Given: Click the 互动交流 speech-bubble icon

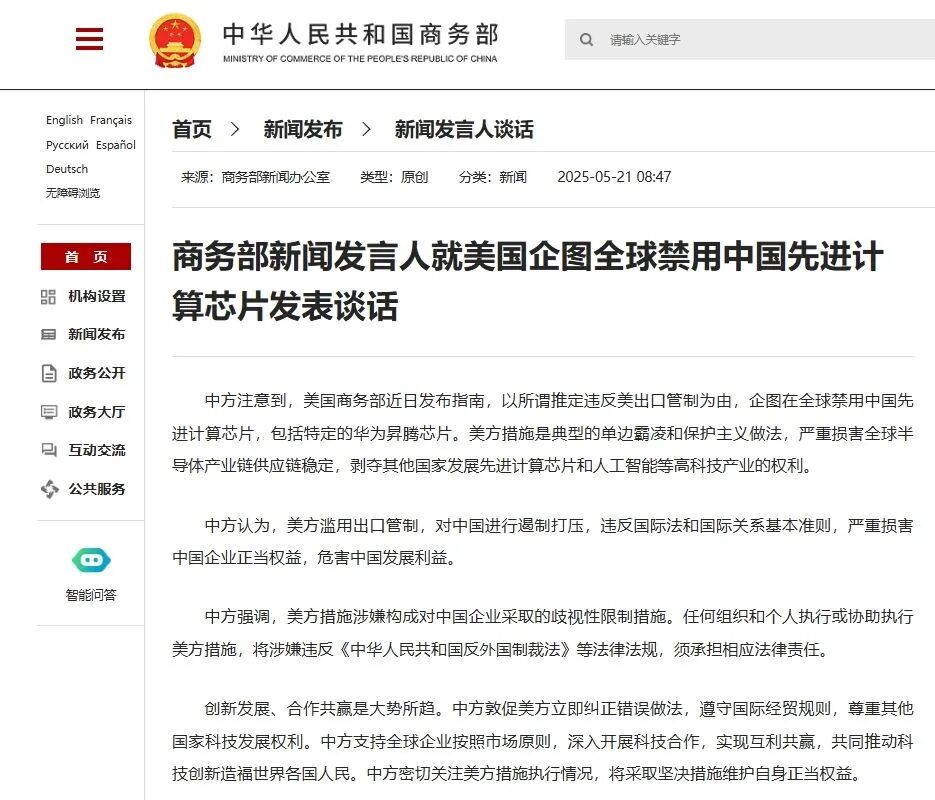Looking at the screenshot, I should [x=47, y=450].
